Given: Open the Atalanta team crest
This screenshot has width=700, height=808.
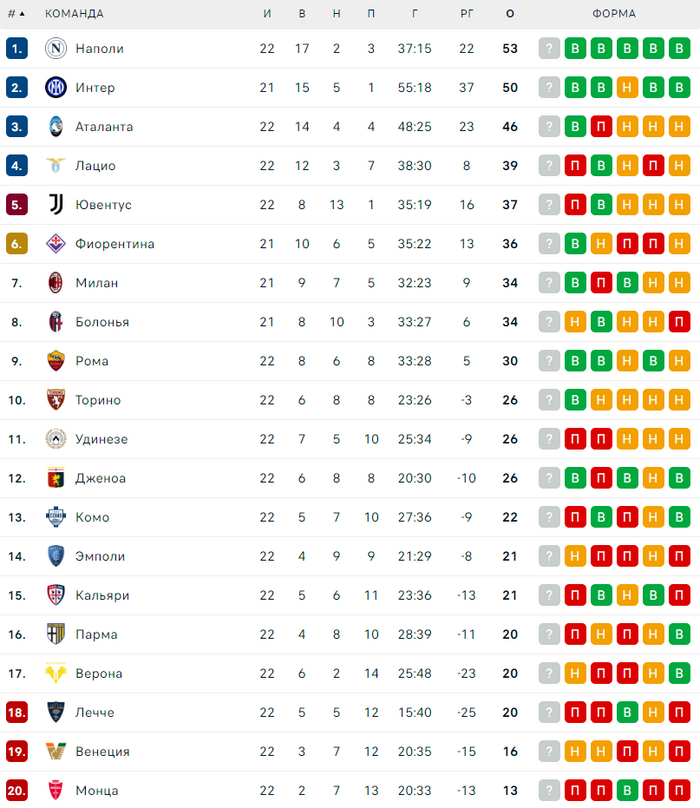Looking at the screenshot, I should pyautogui.click(x=55, y=126).
